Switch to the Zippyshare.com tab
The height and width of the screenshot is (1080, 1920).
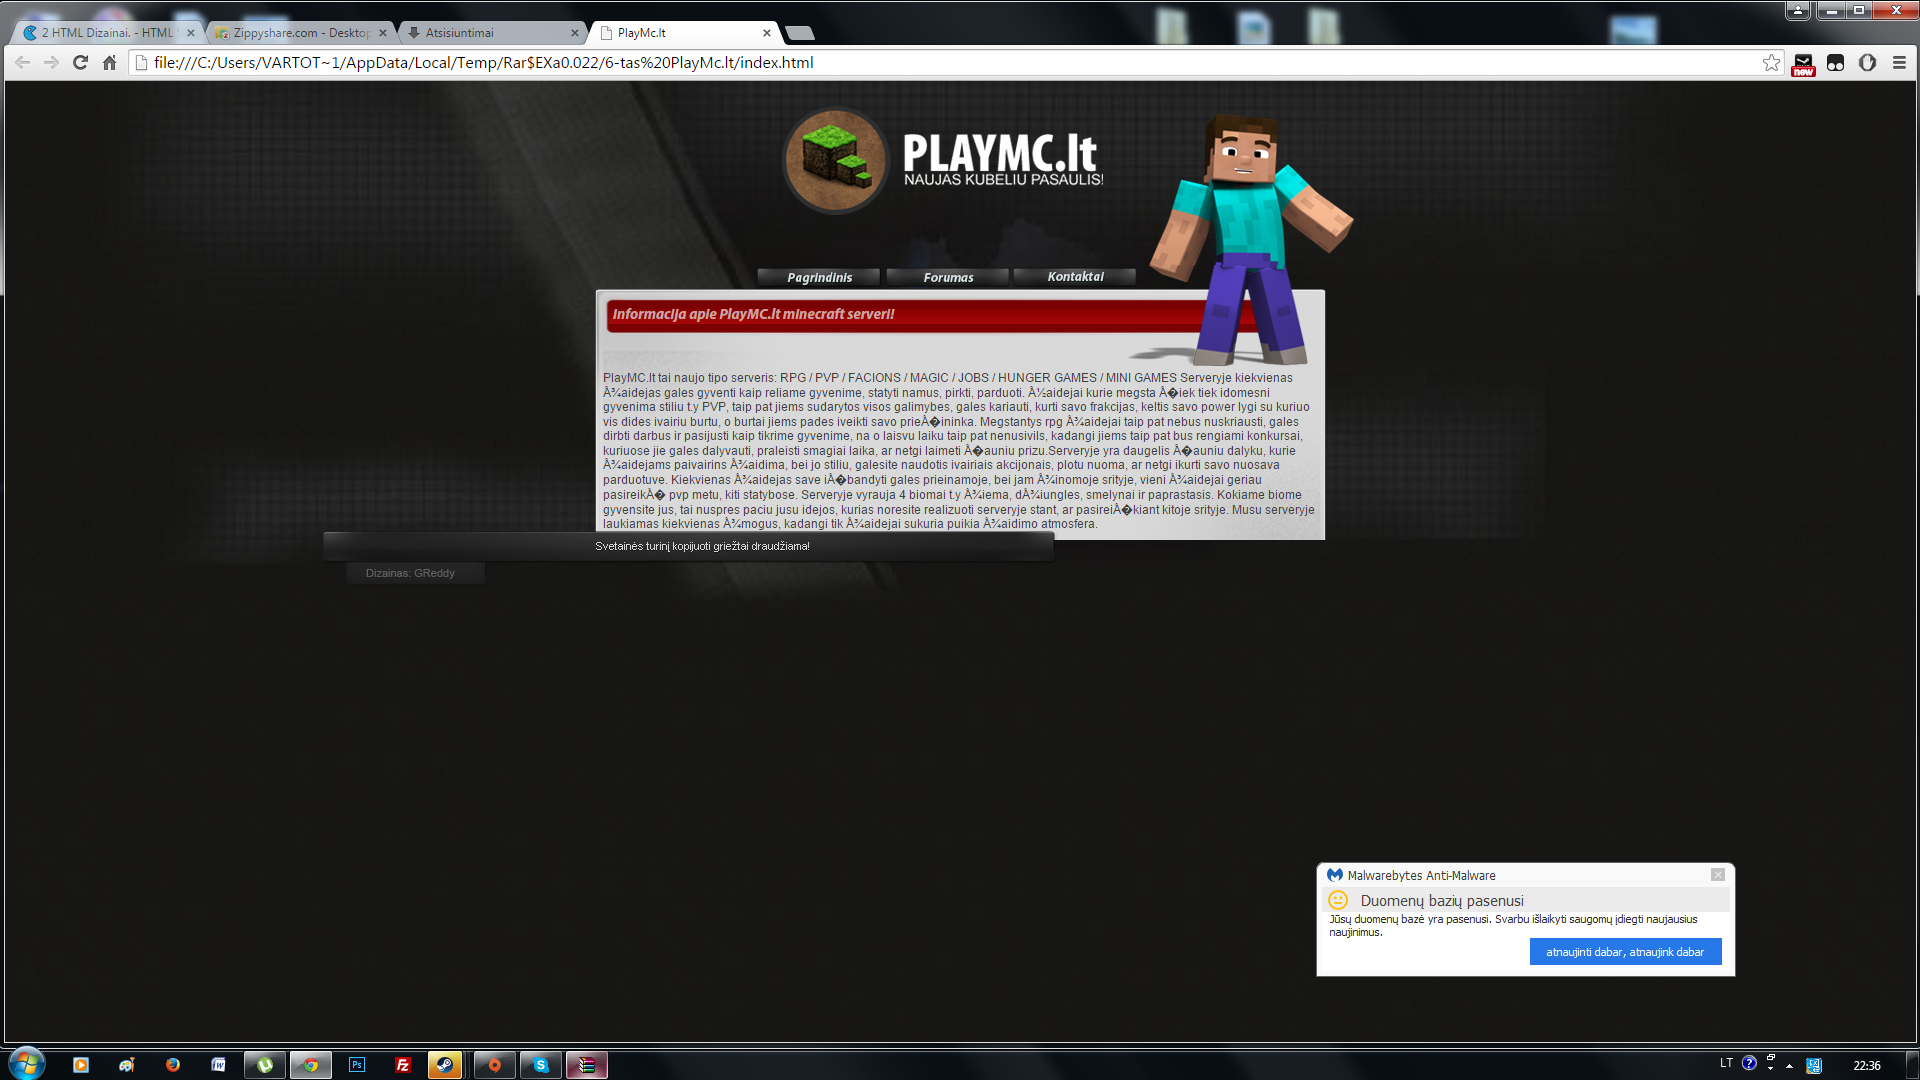point(300,33)
